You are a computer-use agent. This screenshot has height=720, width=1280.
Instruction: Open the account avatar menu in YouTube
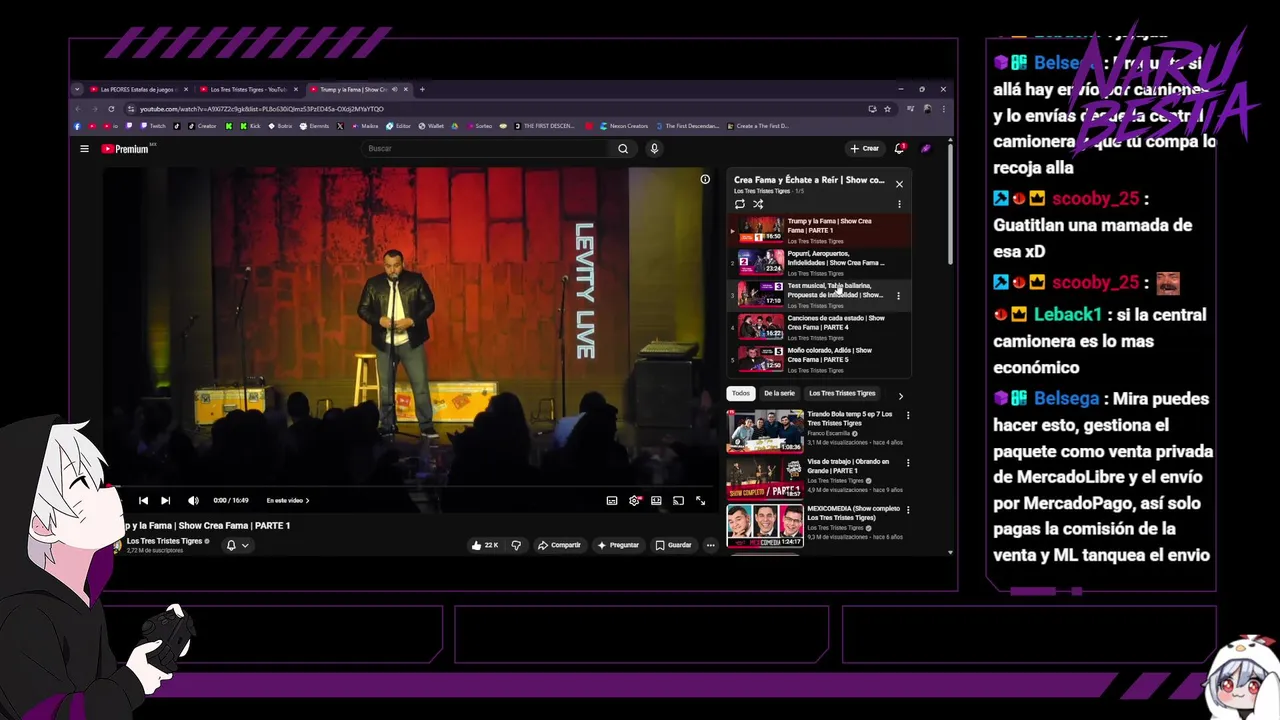[x=925, y=149]
